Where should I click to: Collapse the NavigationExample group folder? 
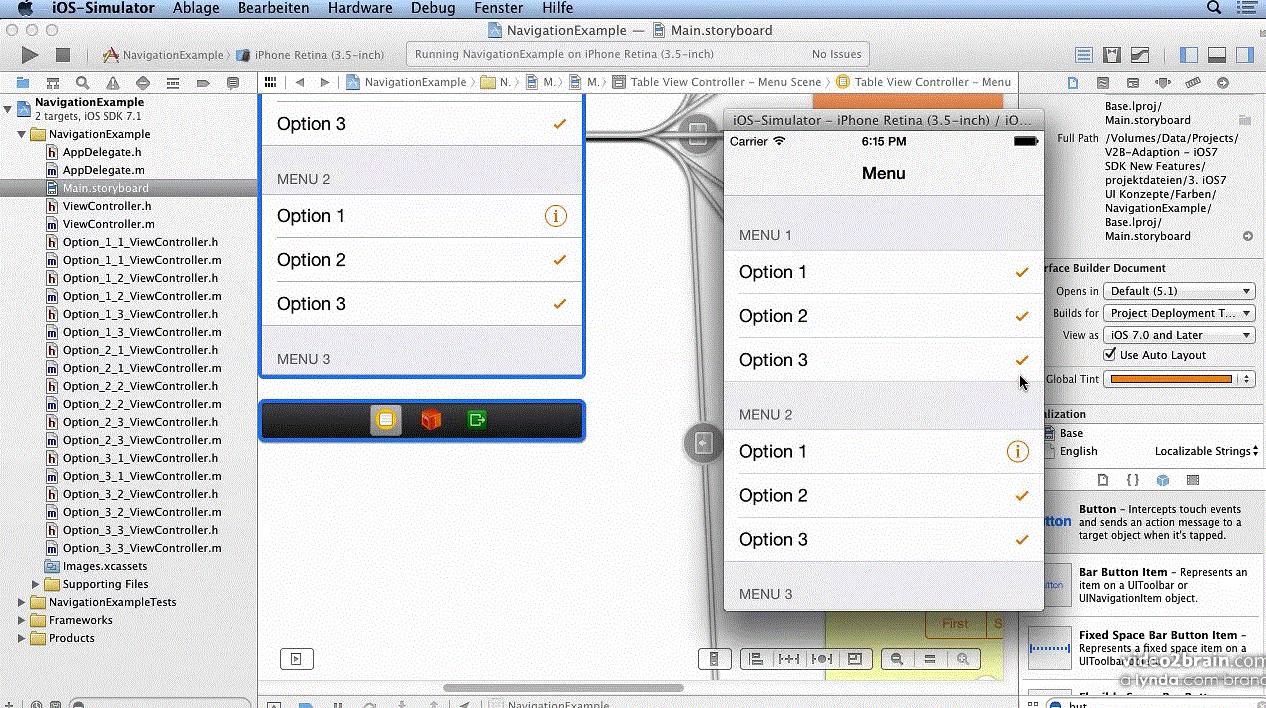[22, 134]
